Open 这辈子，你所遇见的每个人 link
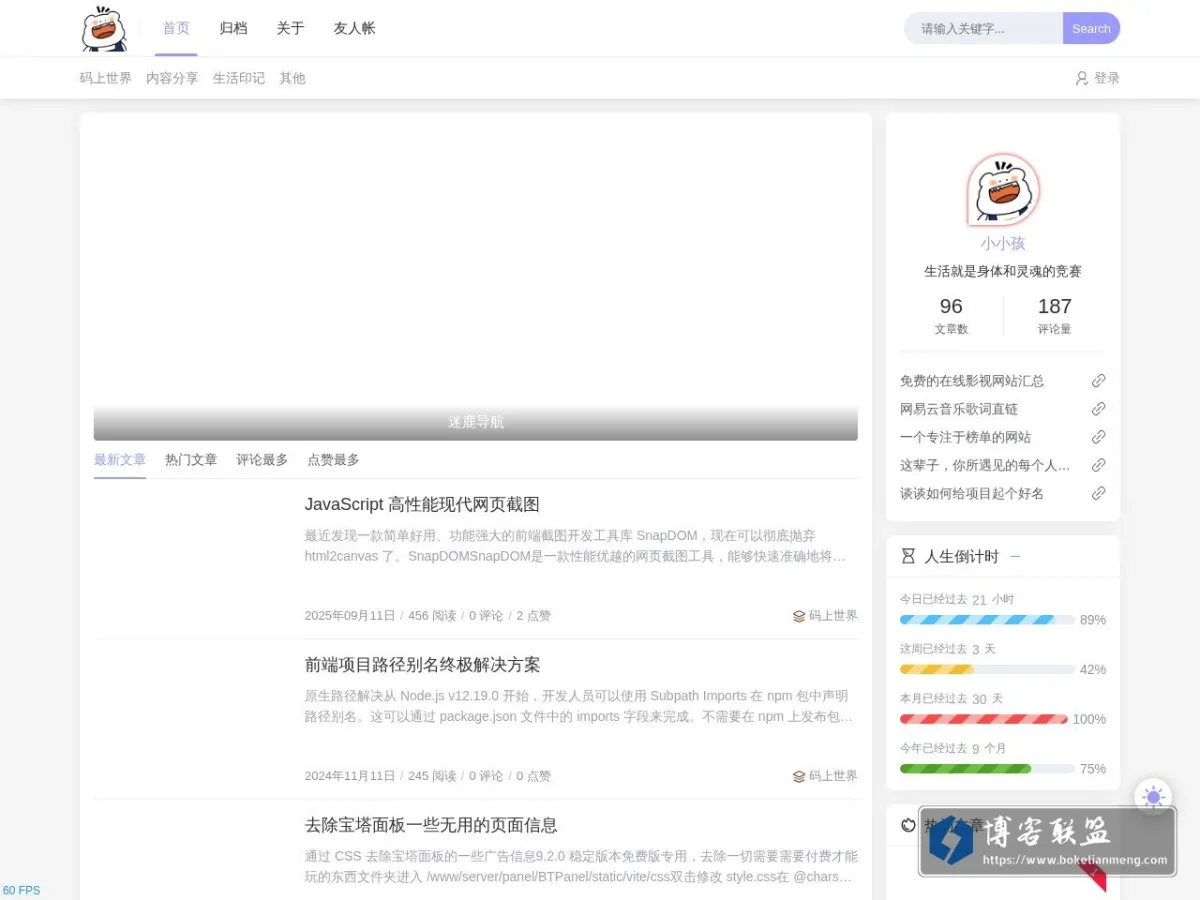This screenshot has width=1200, height=900. point(985,465)
